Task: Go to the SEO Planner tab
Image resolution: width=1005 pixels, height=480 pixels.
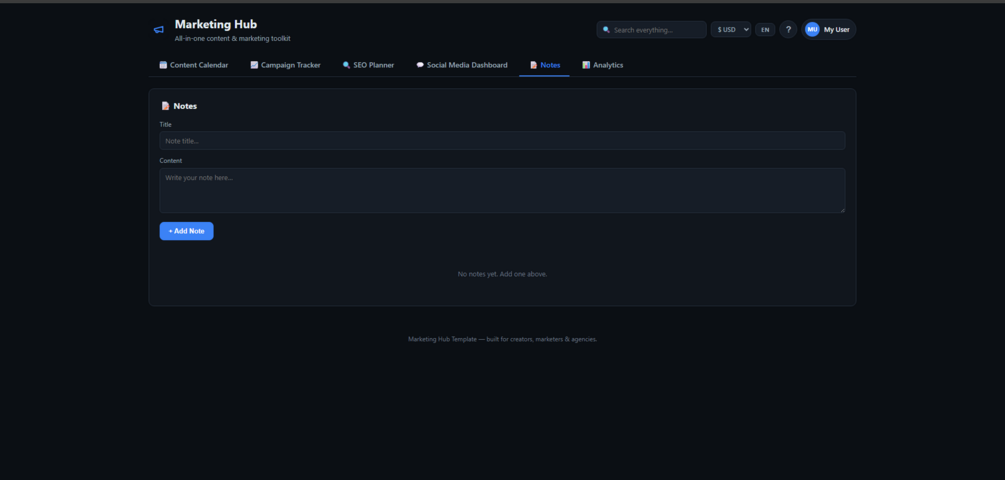Action: [369, 65]
